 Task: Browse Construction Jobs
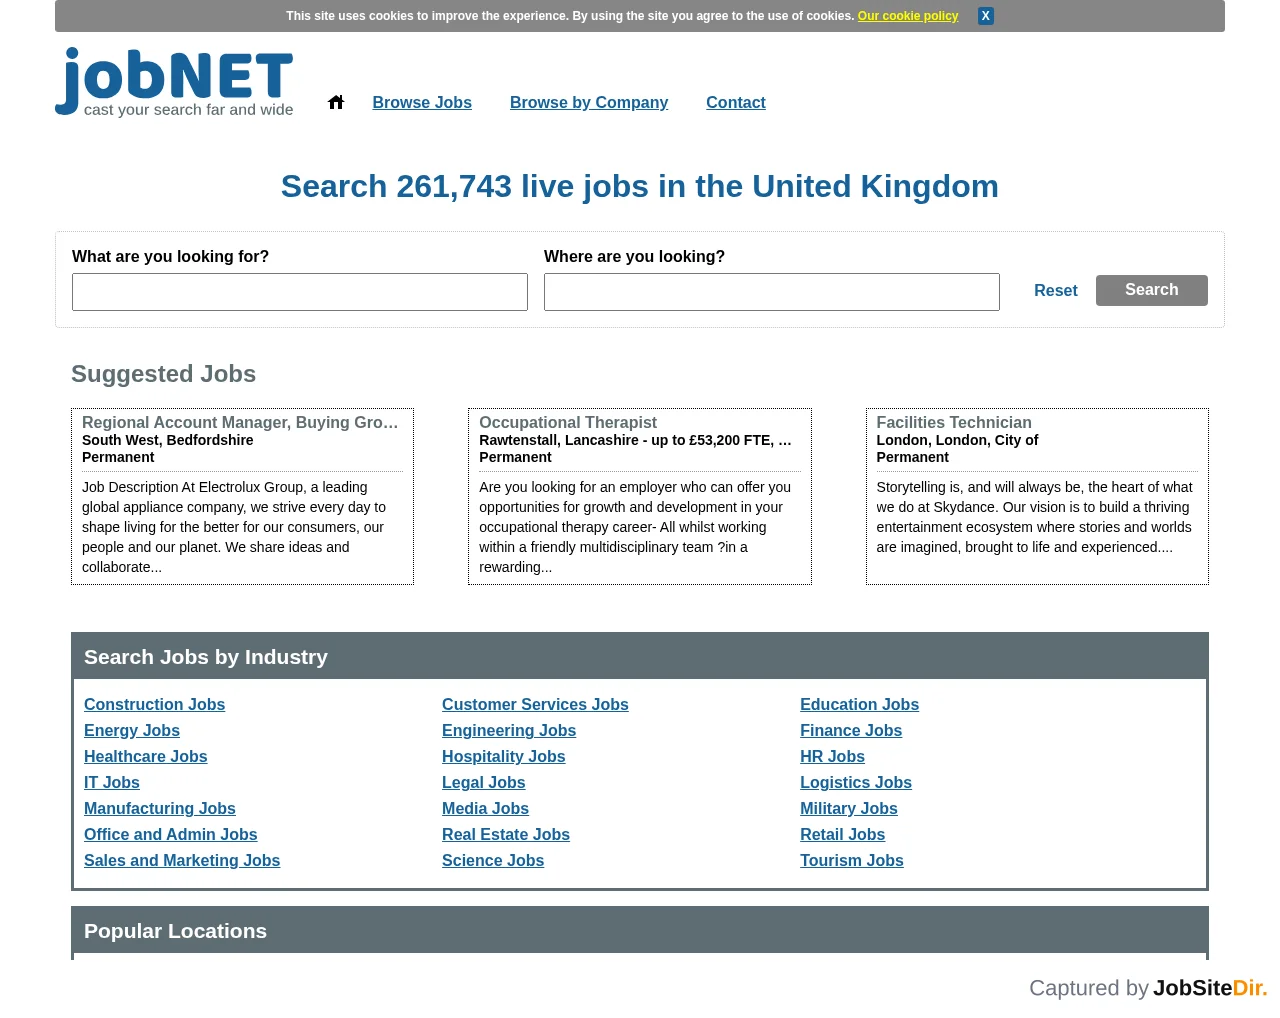click(x=155, y=704)
